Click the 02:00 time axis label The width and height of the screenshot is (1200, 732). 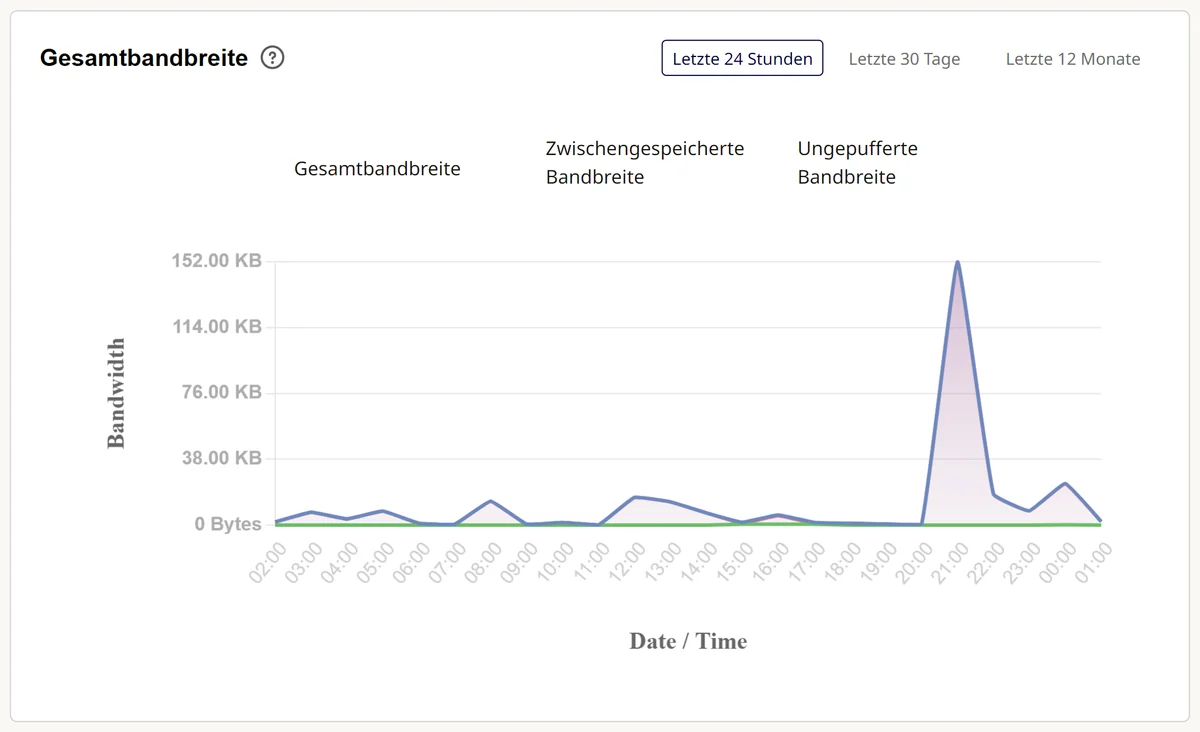point(267,562)
